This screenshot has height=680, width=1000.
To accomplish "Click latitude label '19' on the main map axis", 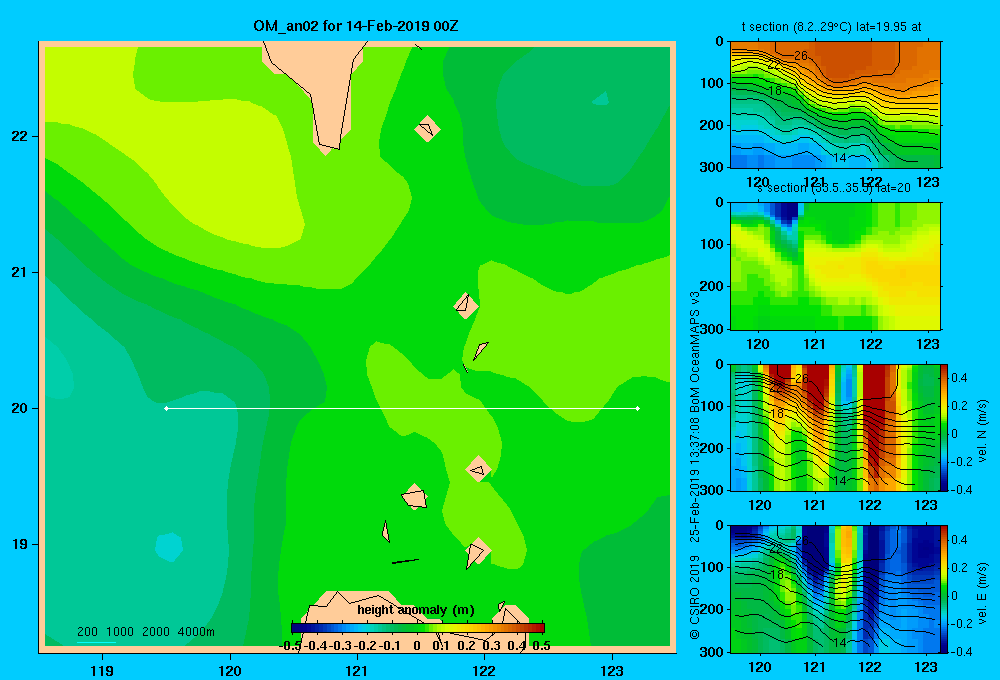I will (20, 544).
